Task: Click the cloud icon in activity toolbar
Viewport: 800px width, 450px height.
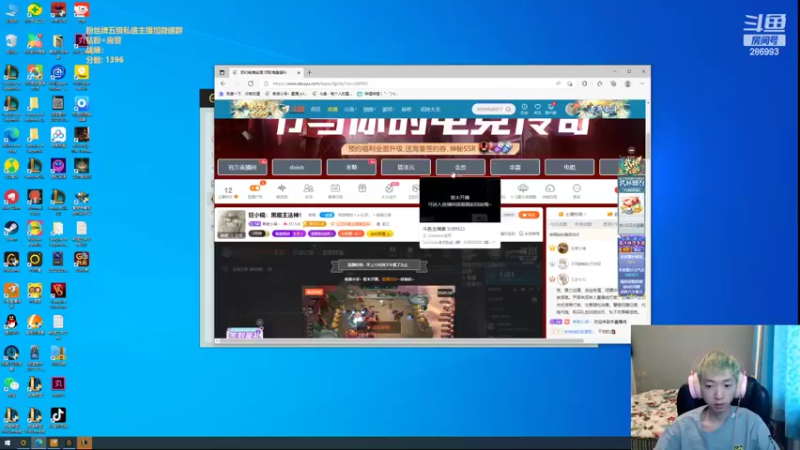Action: (x=523, y=190)
